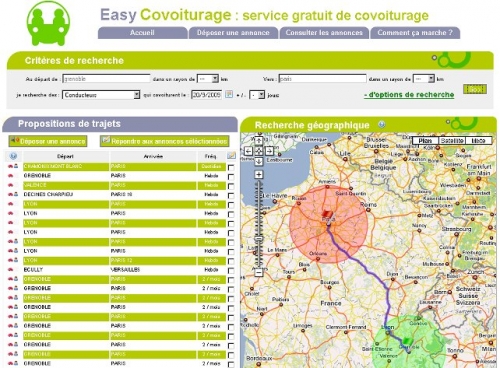Click the map recenter button between arrows
The height and width of the screenshot is (368, 500).
coord(259,151)
